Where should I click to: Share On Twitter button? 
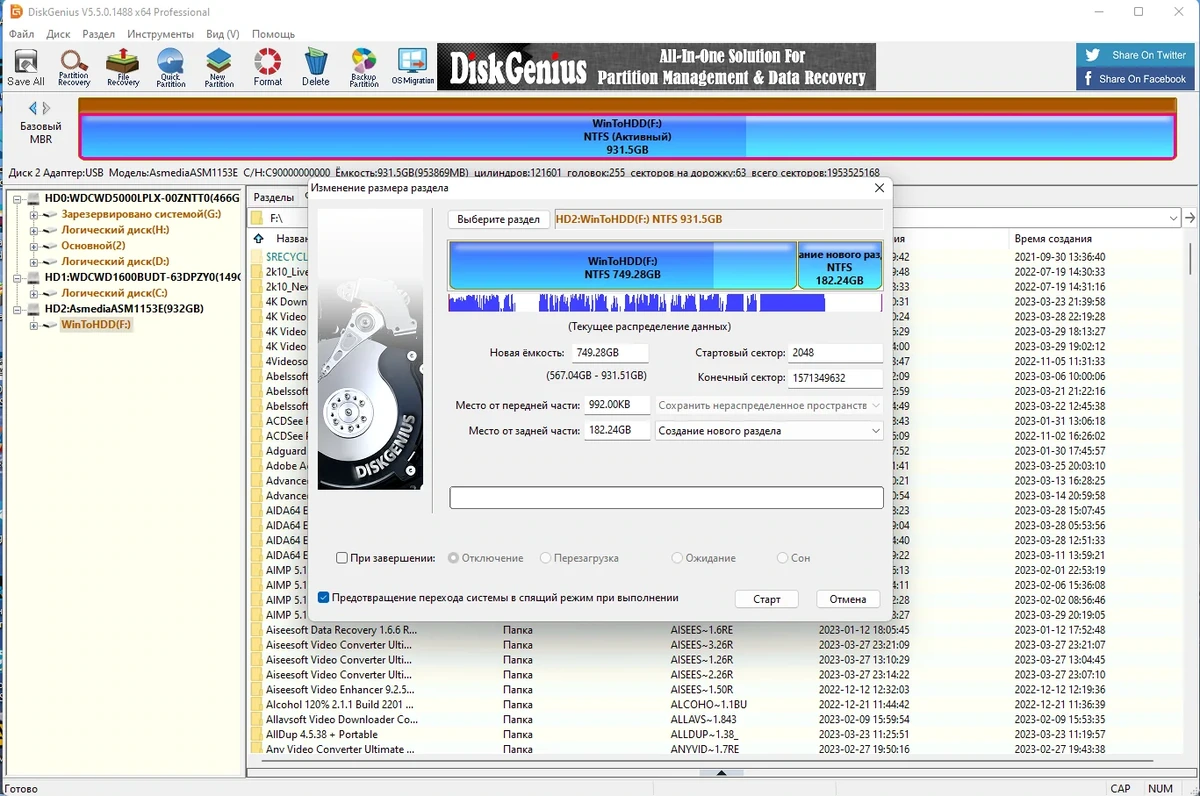point(1134,55)
